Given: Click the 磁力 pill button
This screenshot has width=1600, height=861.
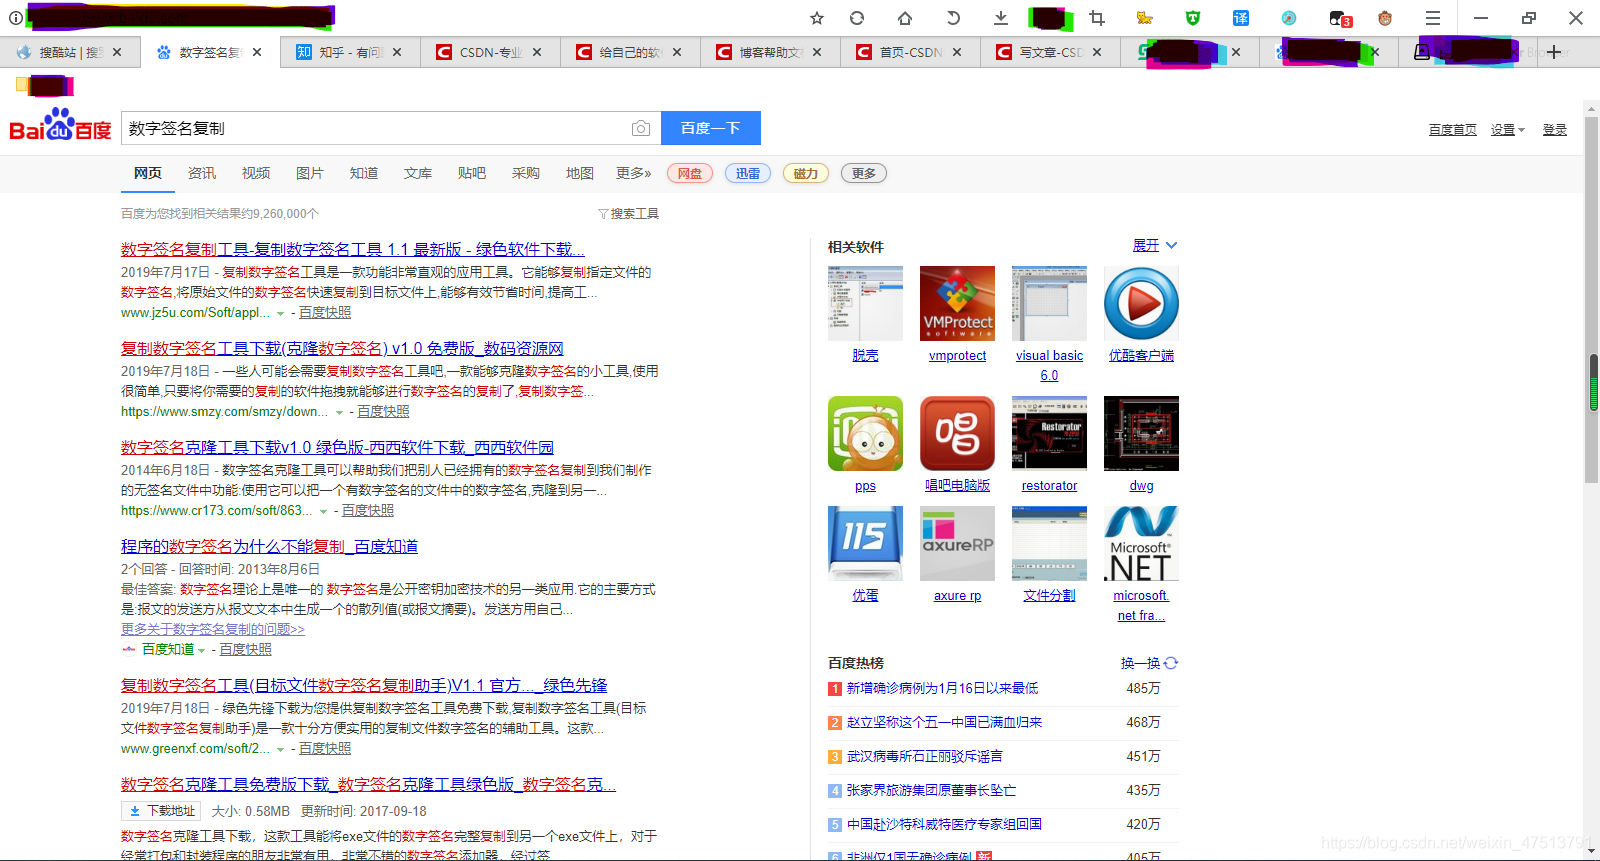Looking at the screenshot, I should [x=806, y=173].
